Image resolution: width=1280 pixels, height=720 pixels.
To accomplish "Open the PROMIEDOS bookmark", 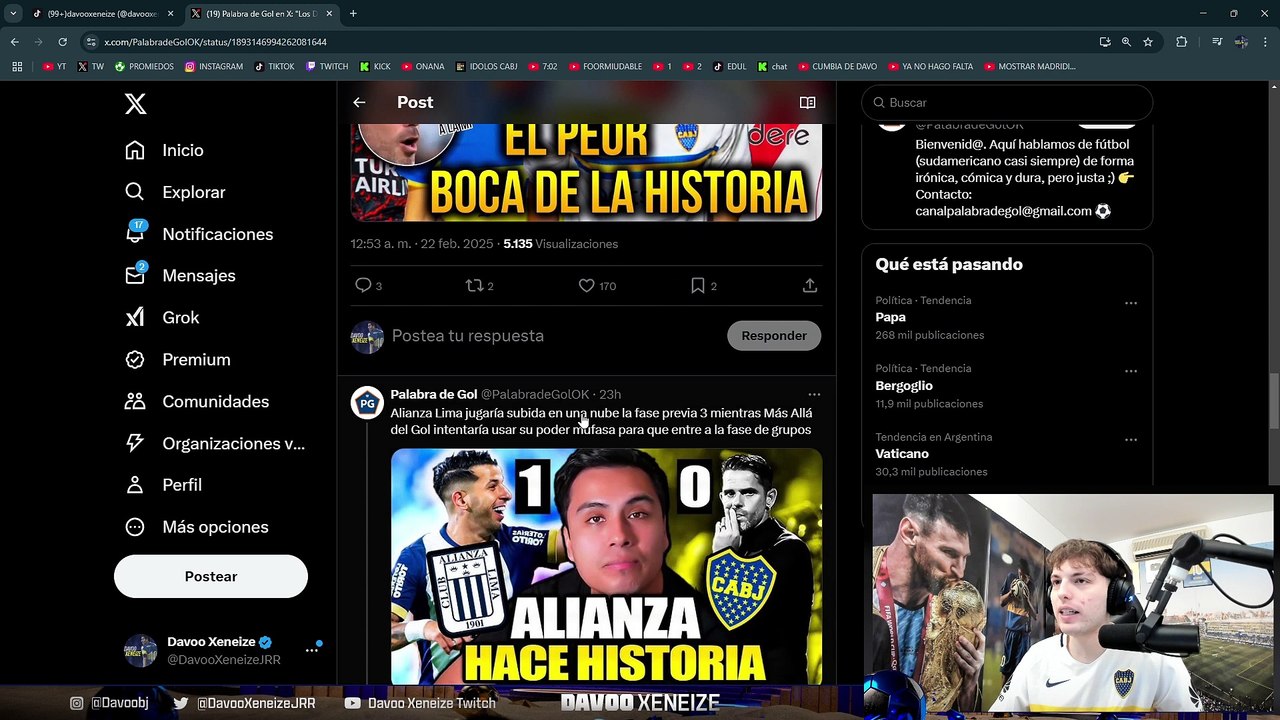I will pyautogui.click(x=144, y=67).
